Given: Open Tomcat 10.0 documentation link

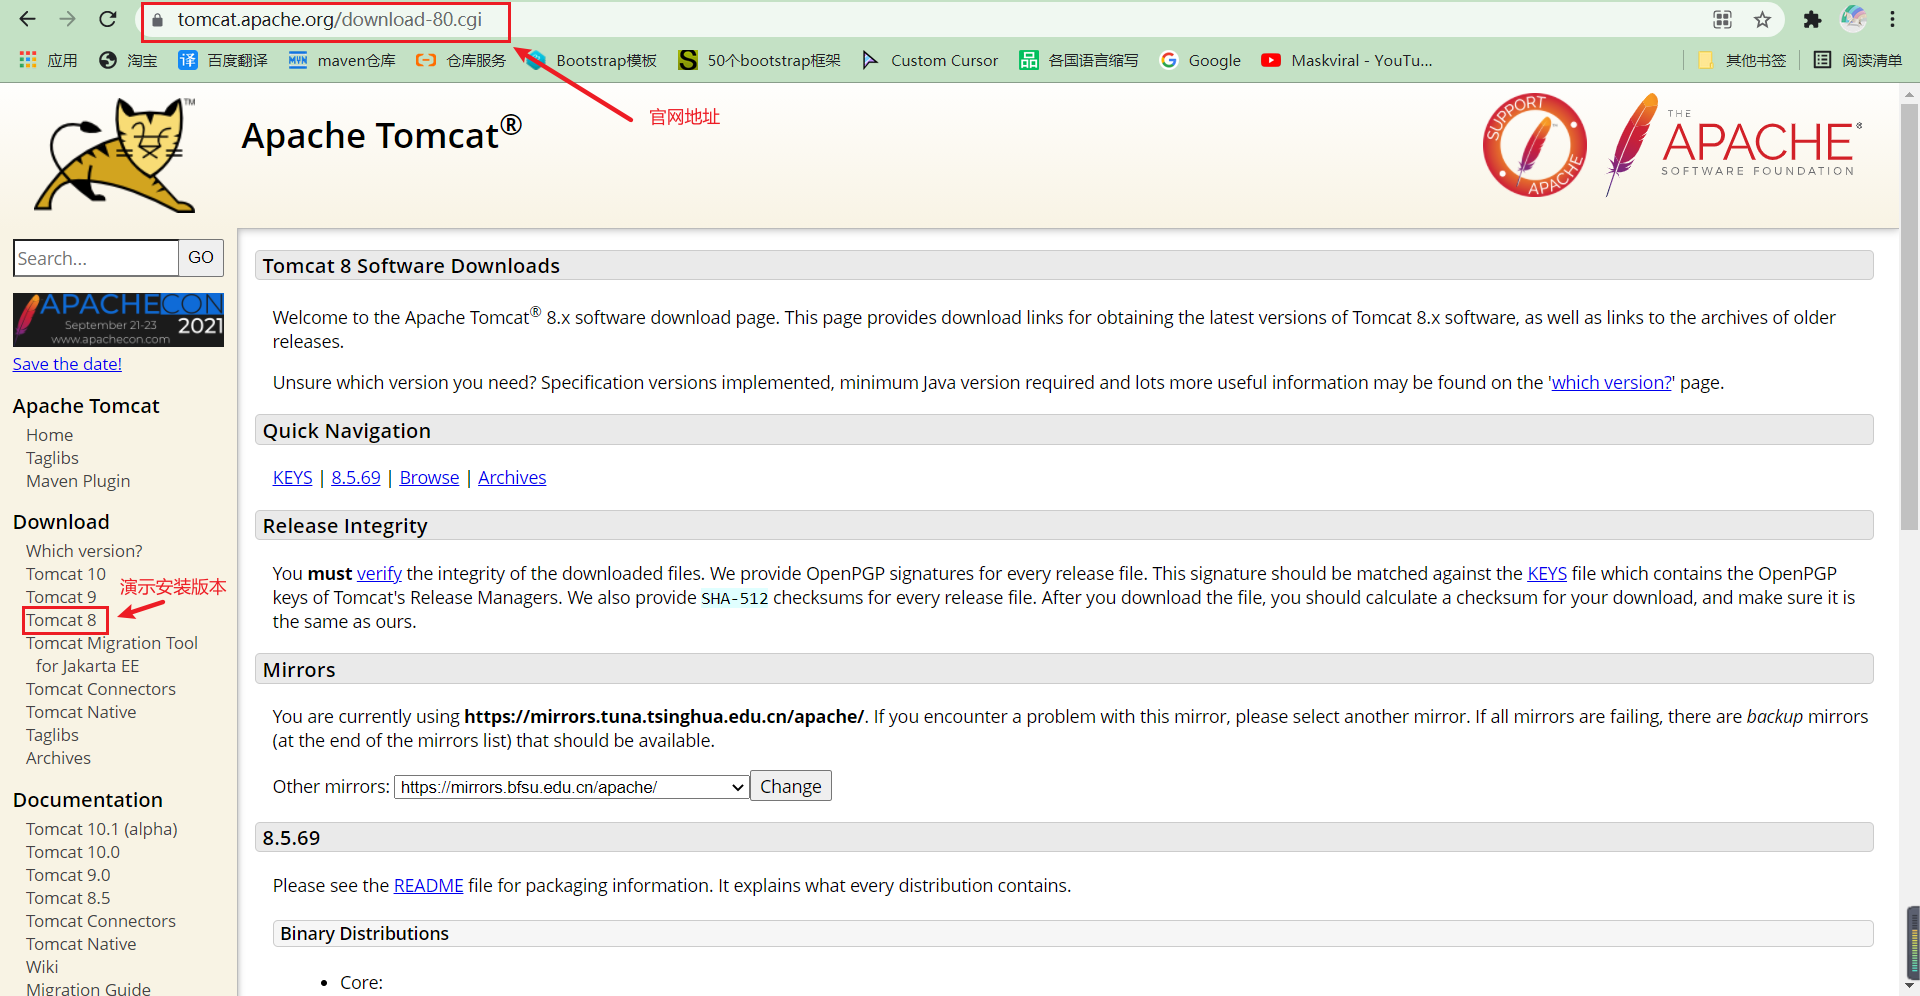Looking at the screenshot, I should [73, 852].
